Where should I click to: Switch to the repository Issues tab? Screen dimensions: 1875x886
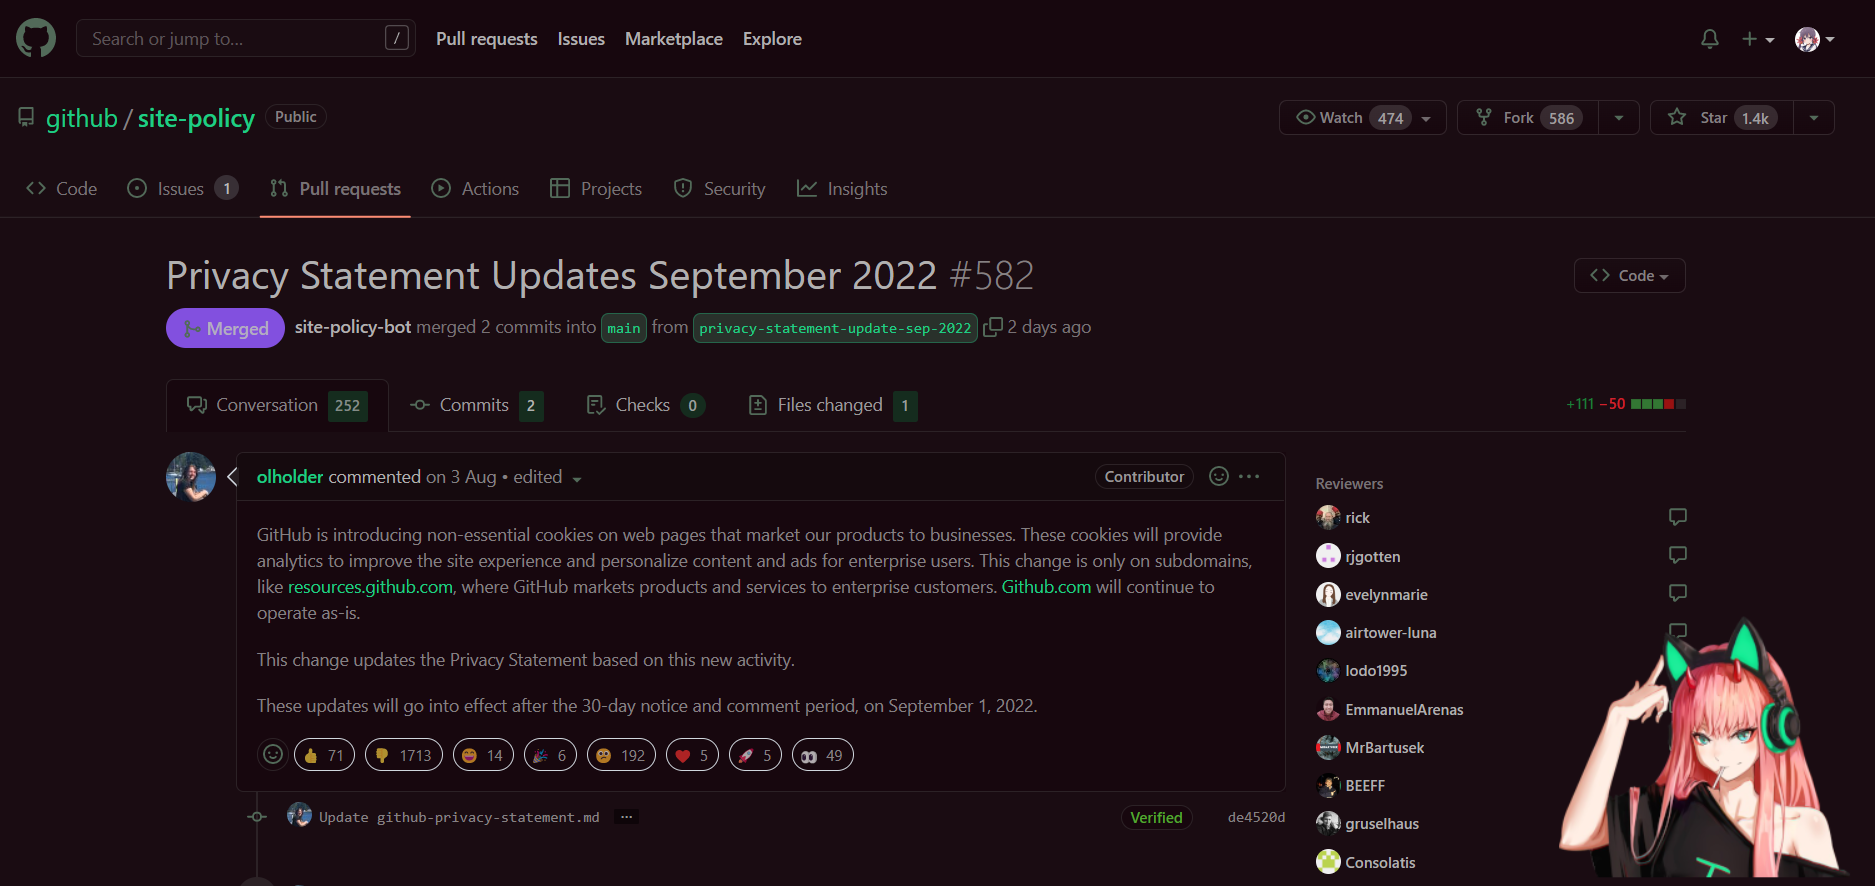click(x=183, y=188)
